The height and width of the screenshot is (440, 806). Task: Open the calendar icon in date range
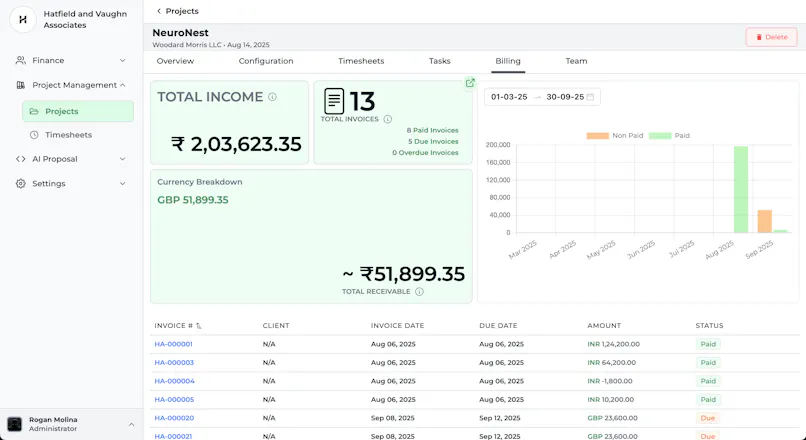pyautogui.click(x=590, y=97)
